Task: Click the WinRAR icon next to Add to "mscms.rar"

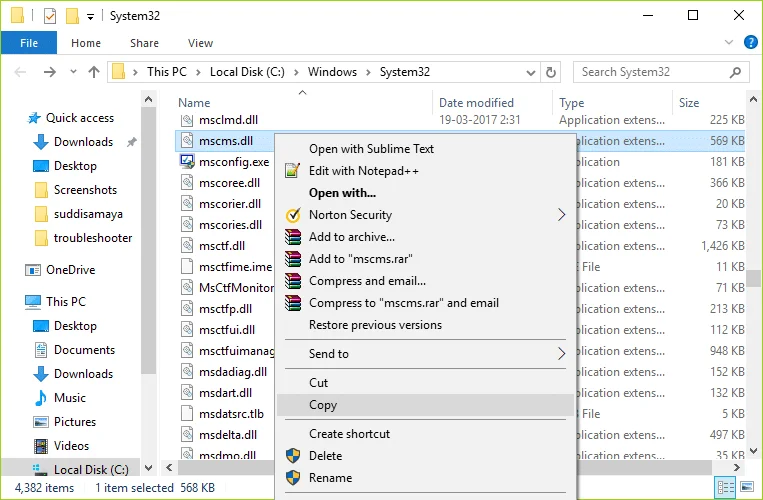Action: [x=293, y=259]
